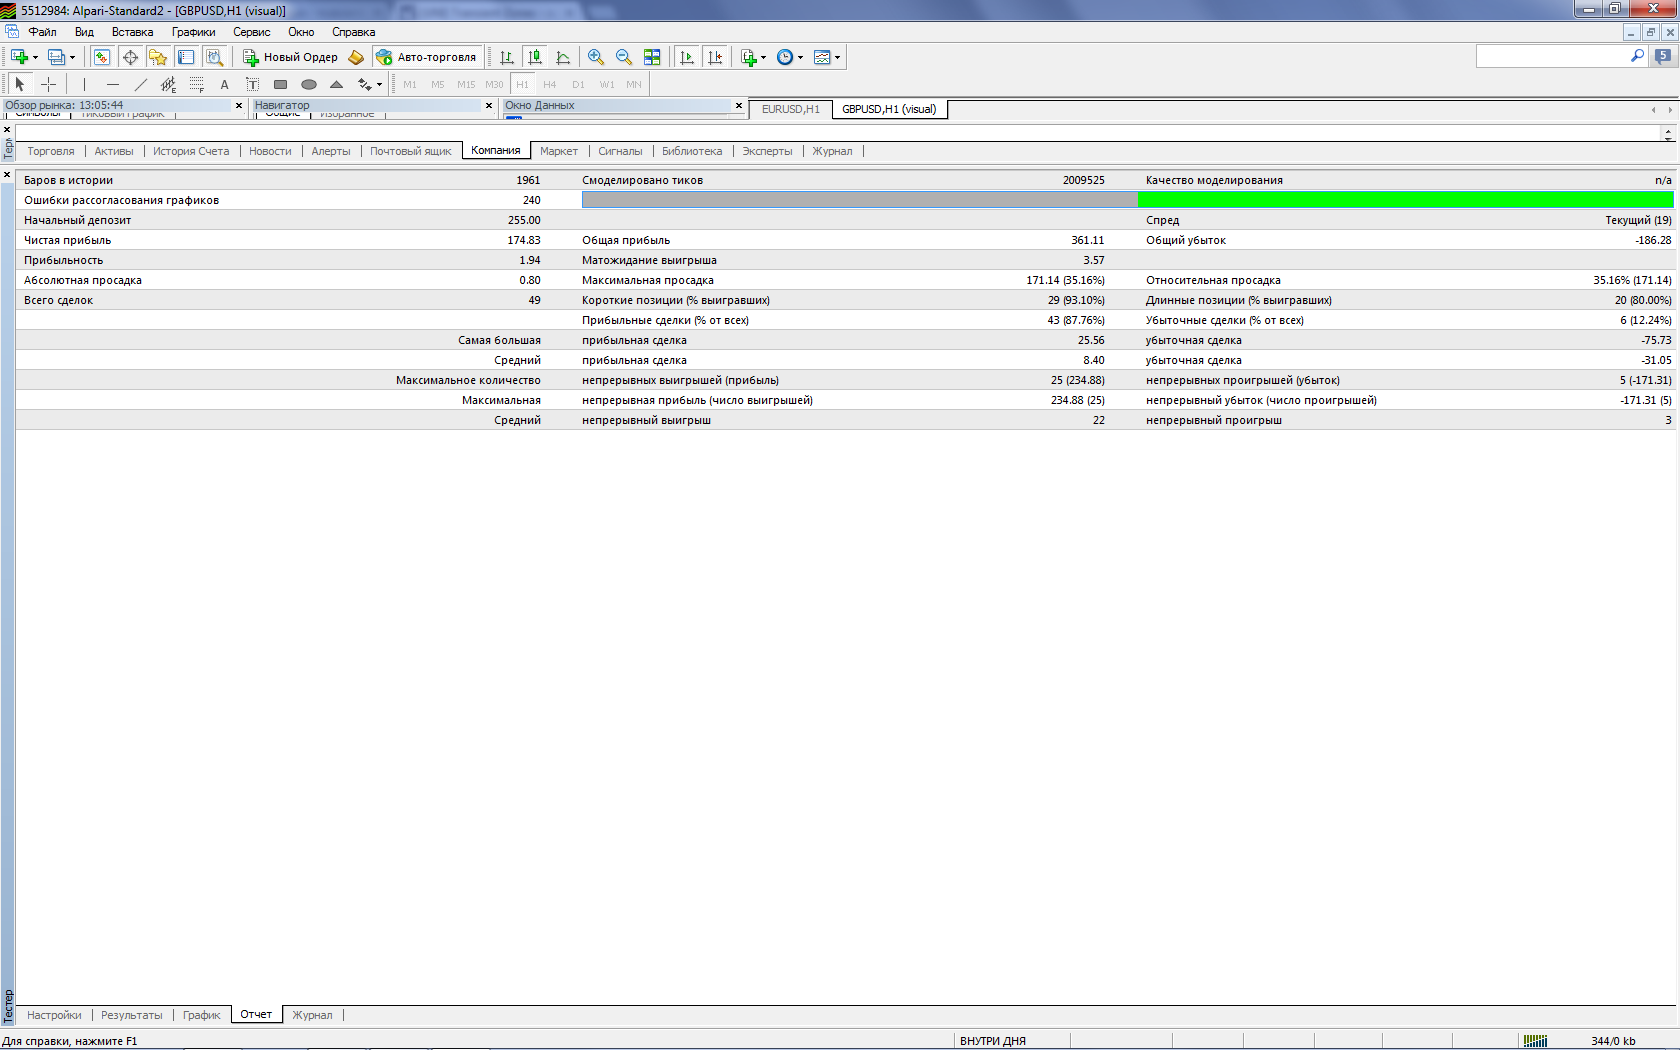Select the cursor arrow tool
This screenshot has width=1680, height=1050.
tap(20, 84)
